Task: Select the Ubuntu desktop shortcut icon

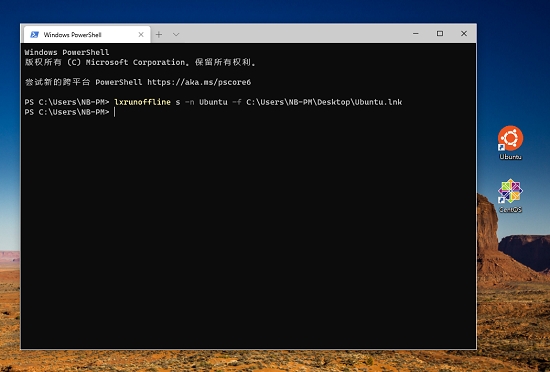Action: click(x=510, y=138)
